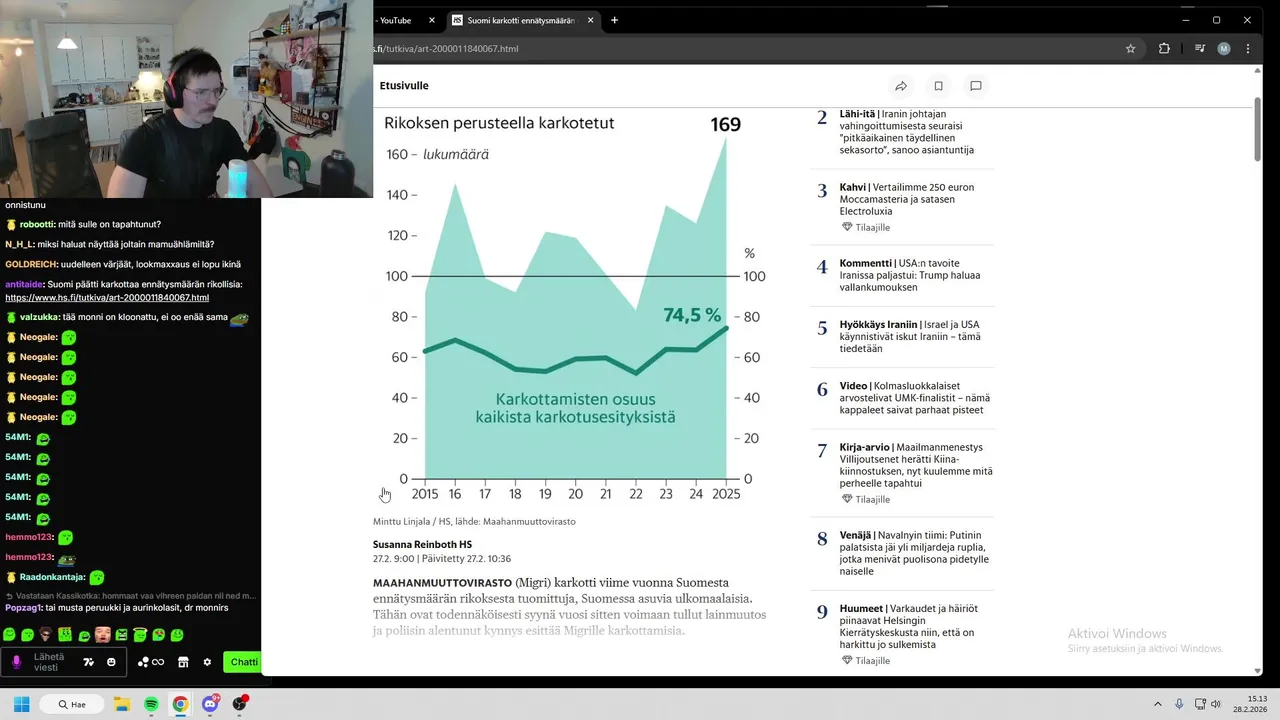Click the tray microphone icon

pos(1179,704)
